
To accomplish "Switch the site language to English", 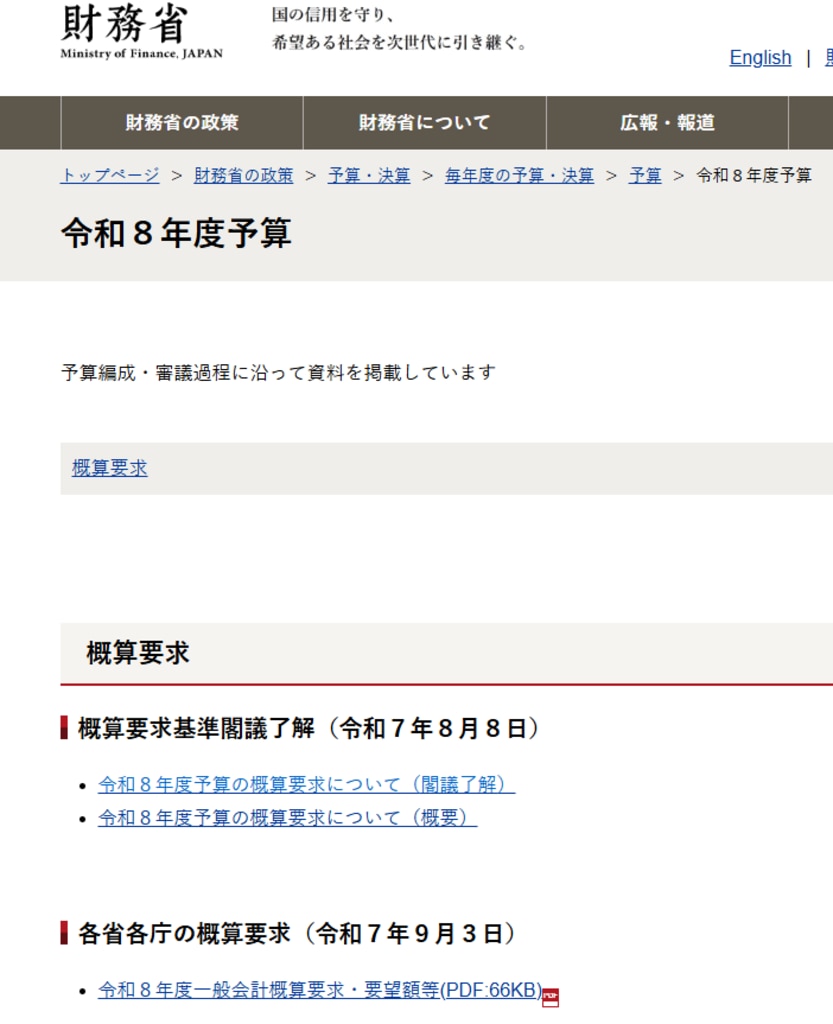I will point(760,58).
